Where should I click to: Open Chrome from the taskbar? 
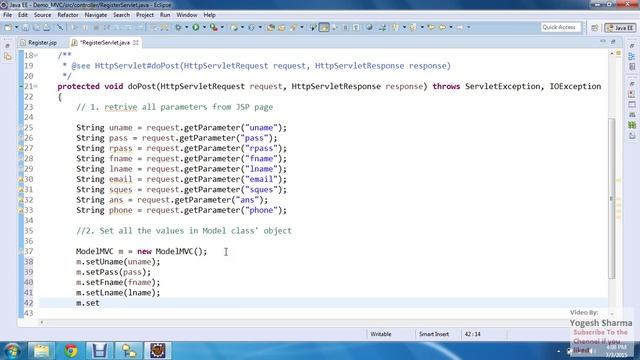[71, 351]
